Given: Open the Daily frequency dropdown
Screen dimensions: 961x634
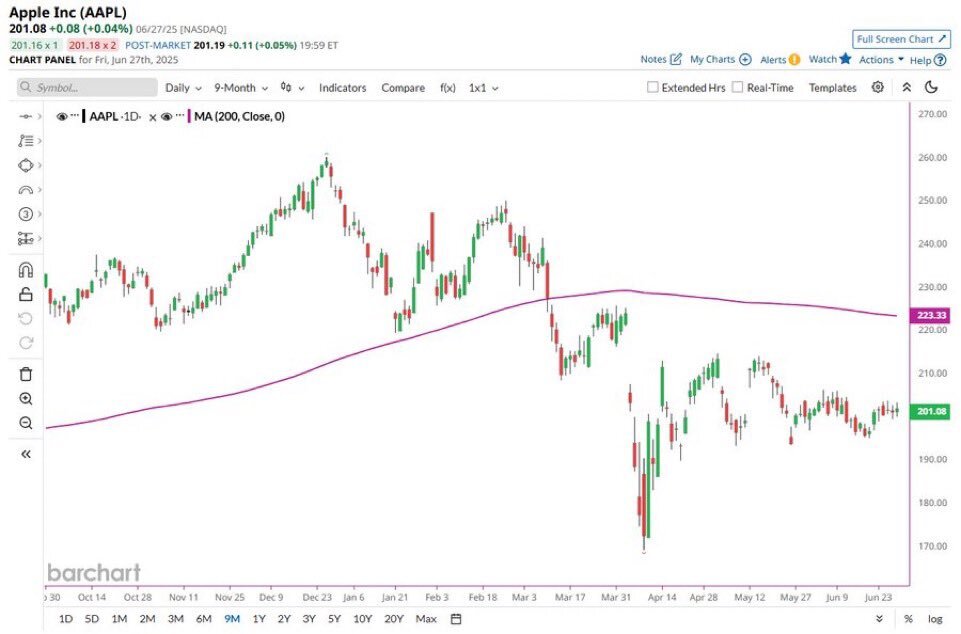Looking at the screenshot, I should click(183, 88).
